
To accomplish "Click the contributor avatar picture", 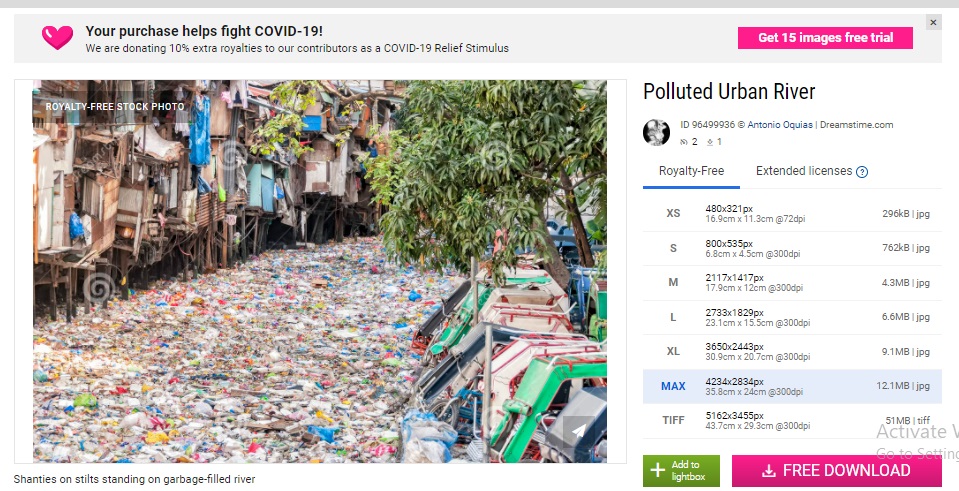I will (656, 133).
